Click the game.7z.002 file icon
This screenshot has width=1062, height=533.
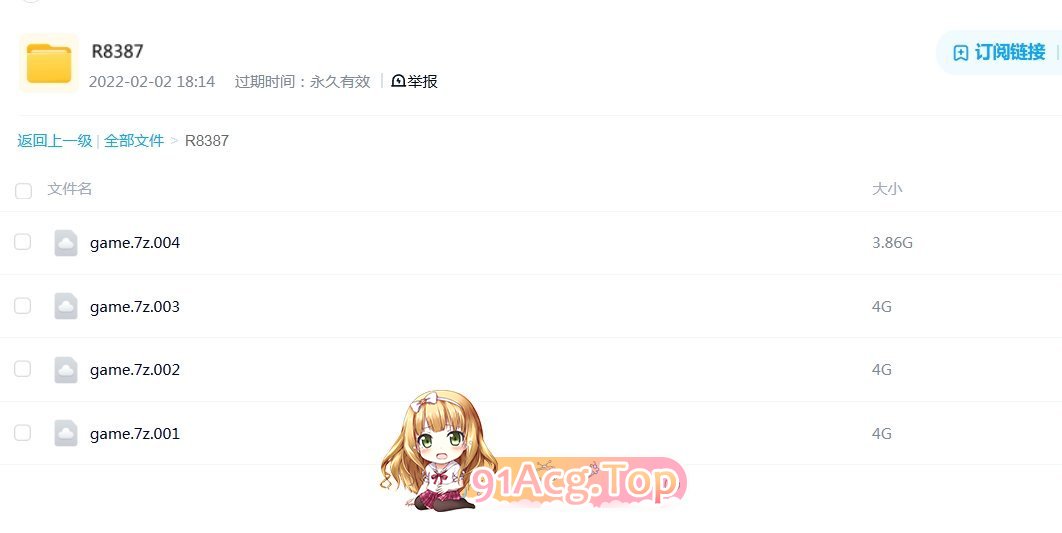(x=66, y=370)
